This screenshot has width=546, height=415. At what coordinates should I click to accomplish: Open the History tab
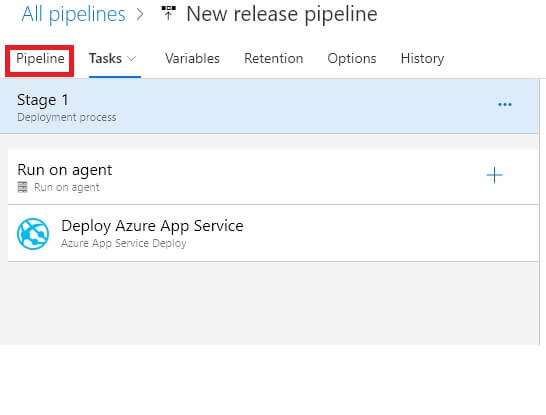tap(422, 58)
